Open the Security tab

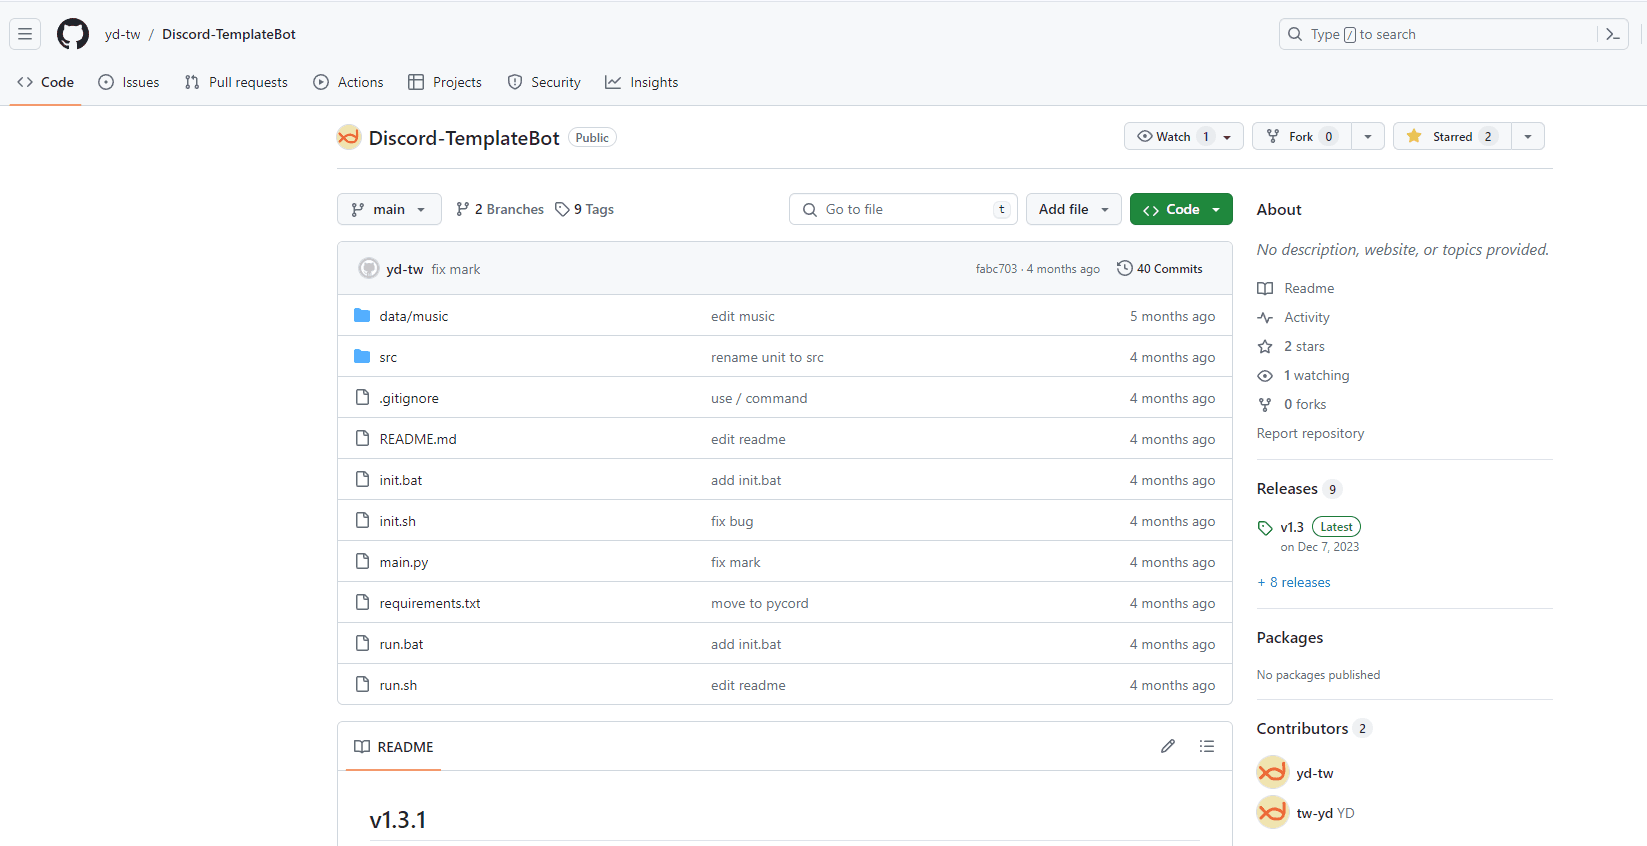(x=544, y=82)
